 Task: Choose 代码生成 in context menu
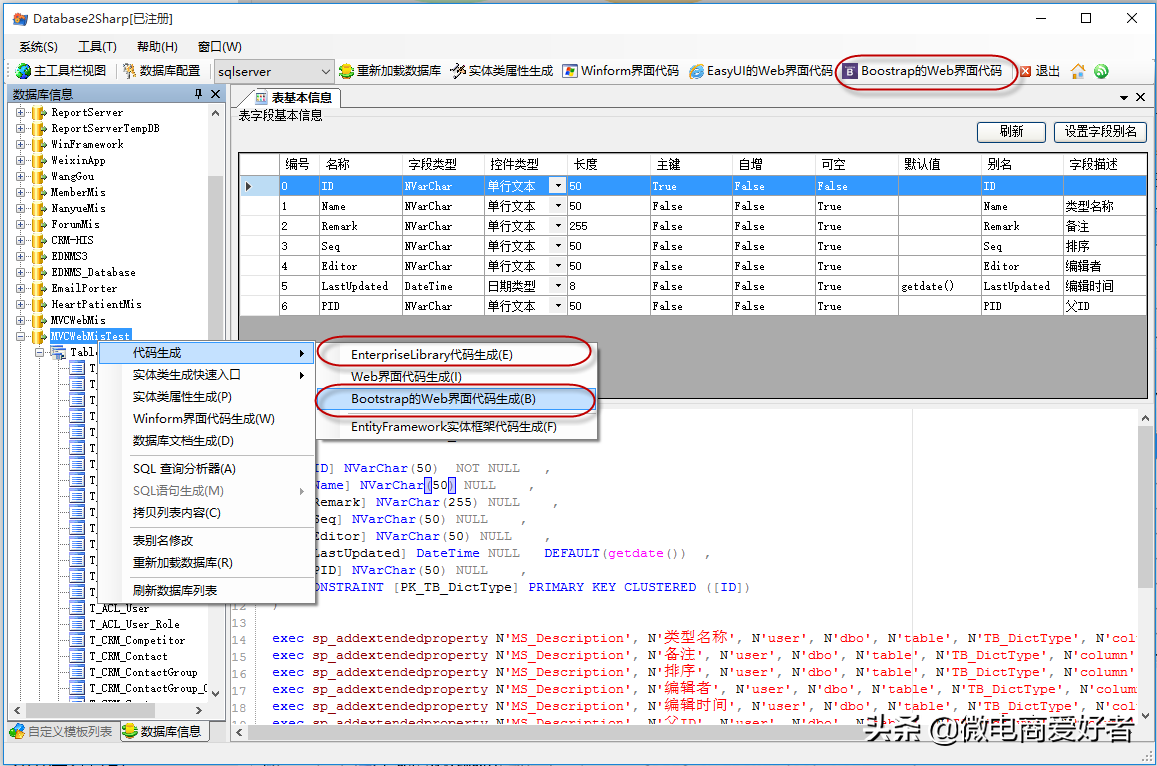pyautogui.click(x=207, y=353)
